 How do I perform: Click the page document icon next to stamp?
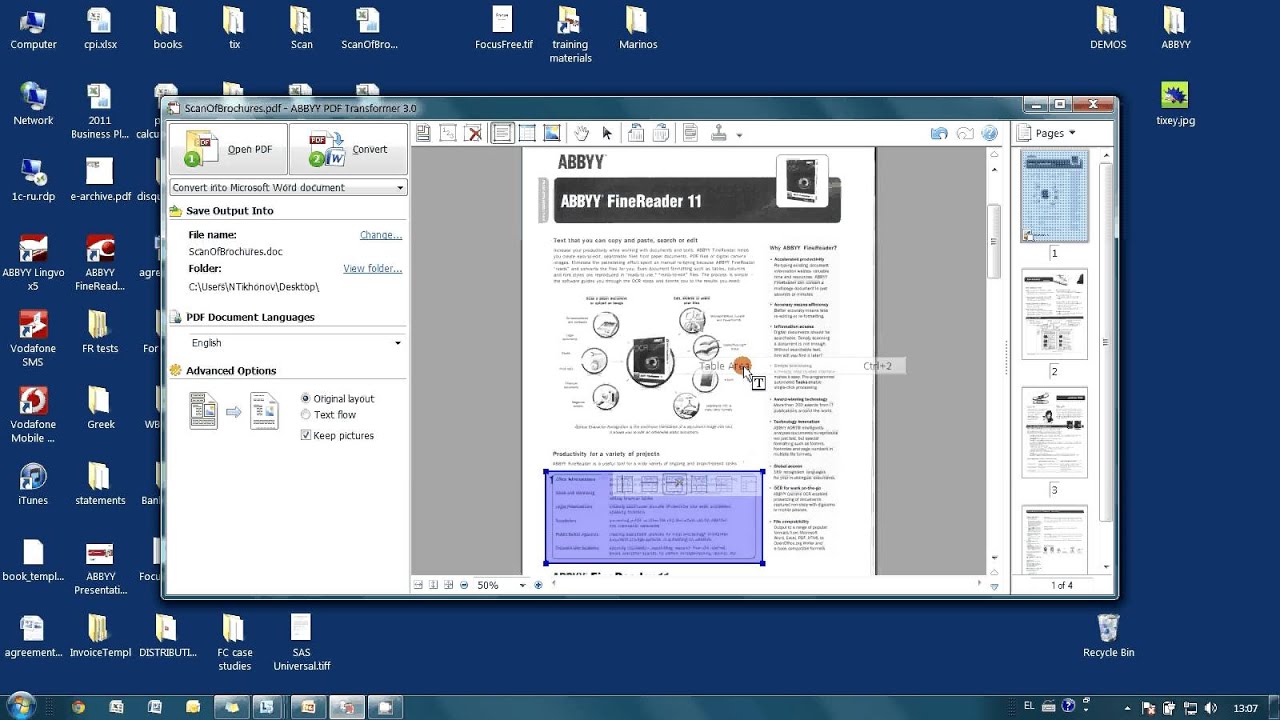690,133
